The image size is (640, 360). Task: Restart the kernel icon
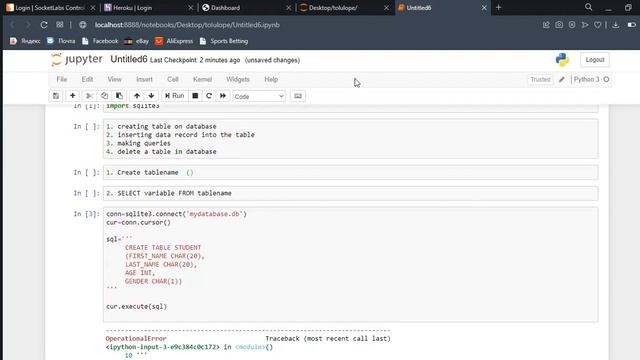(x=209, y=96)
